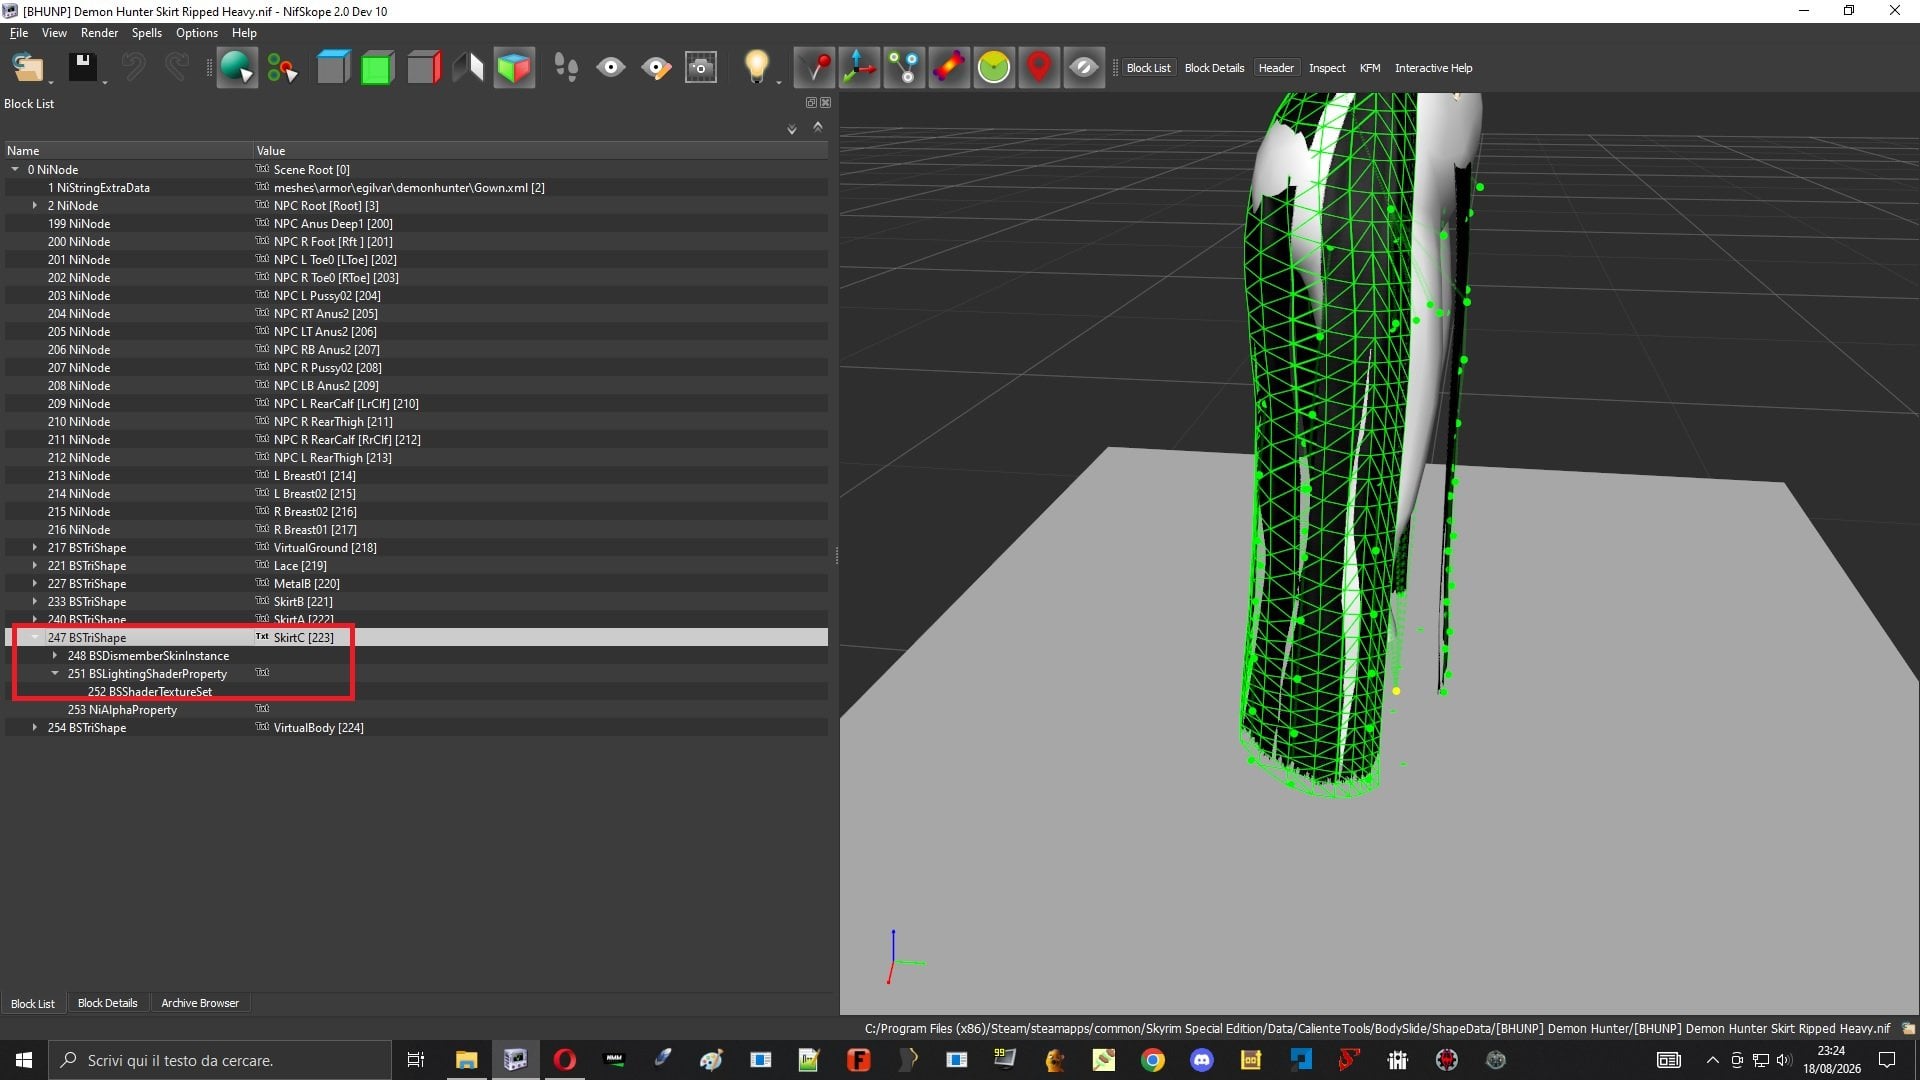Switch to the bottom Block Details tab

[108, 1003]
